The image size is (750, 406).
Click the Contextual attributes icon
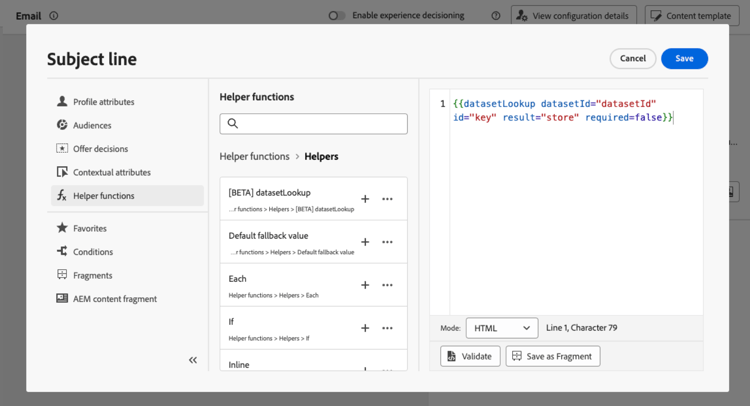tap(62, 172)
